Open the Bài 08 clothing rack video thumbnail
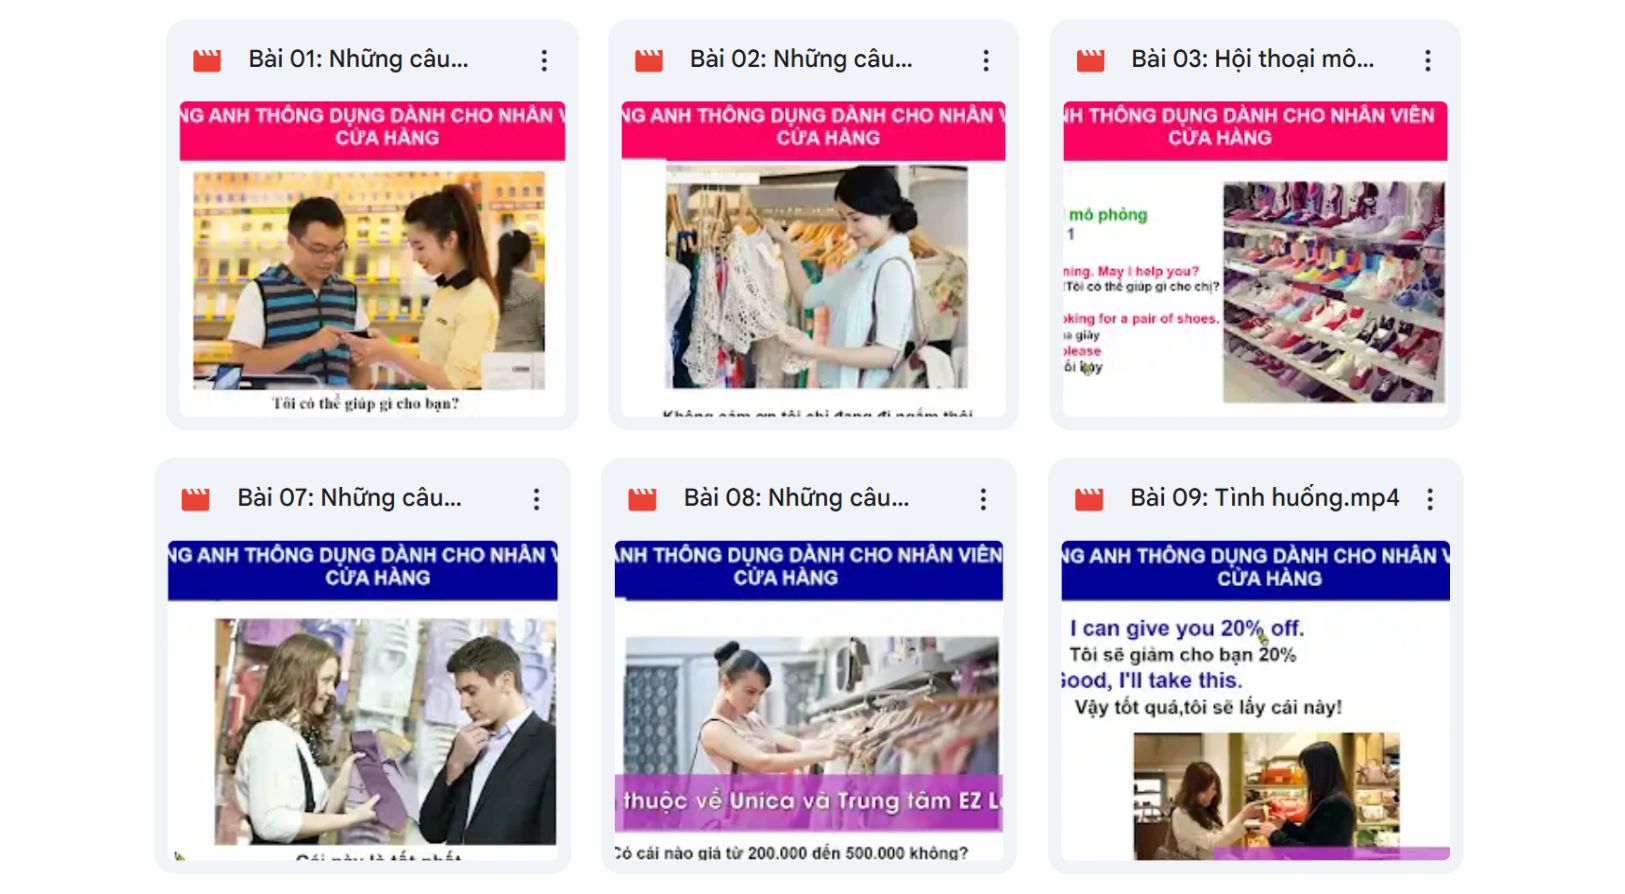The image size is (1625, 894). (809, 700)
